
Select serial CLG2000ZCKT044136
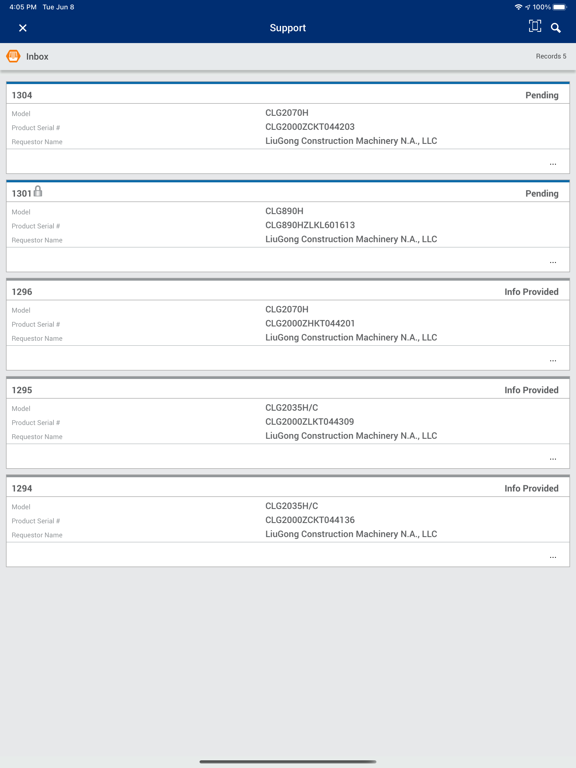point(310,520)
